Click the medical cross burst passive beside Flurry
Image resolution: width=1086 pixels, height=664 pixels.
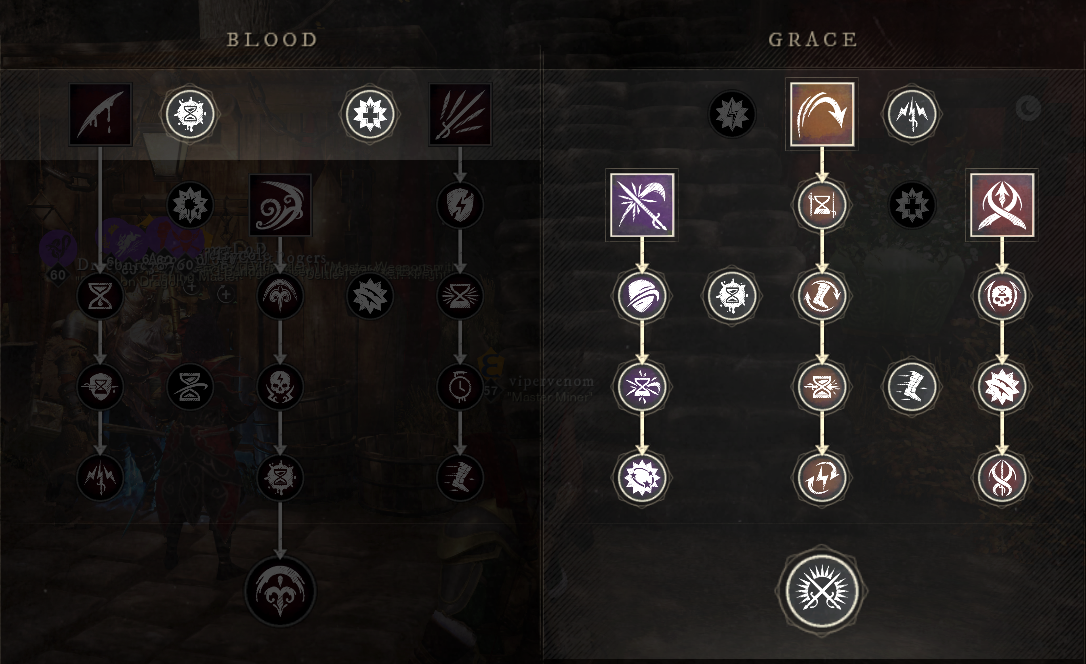[x=371, y=114]
